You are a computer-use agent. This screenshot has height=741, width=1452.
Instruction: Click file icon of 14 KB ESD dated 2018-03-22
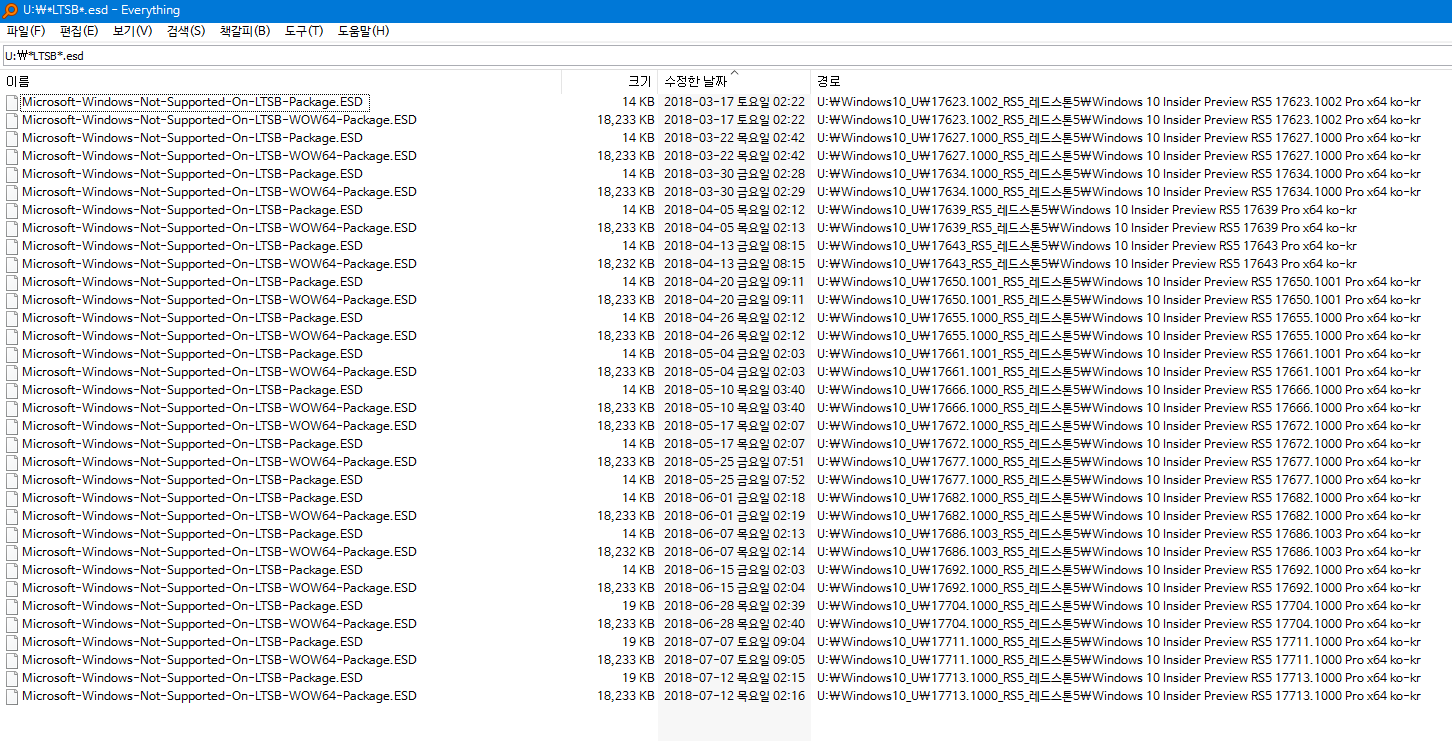(x=12, y=138)
